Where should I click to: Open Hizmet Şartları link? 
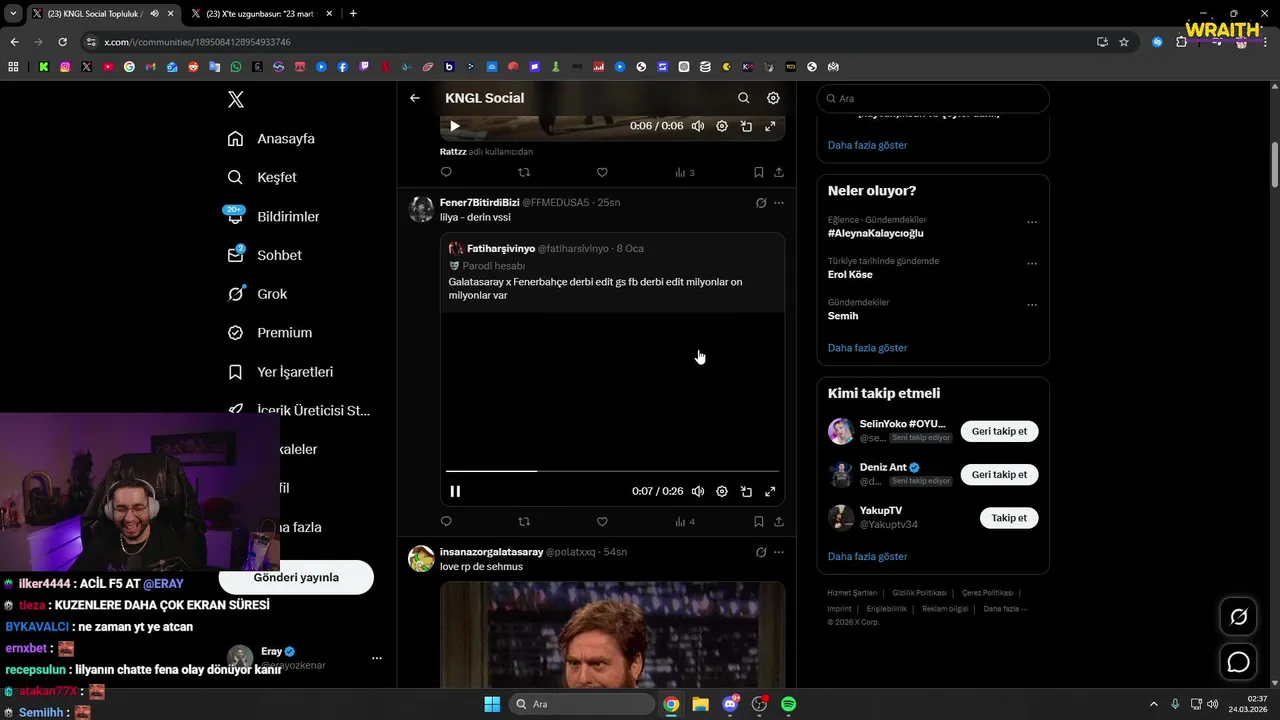click(852, 593)
